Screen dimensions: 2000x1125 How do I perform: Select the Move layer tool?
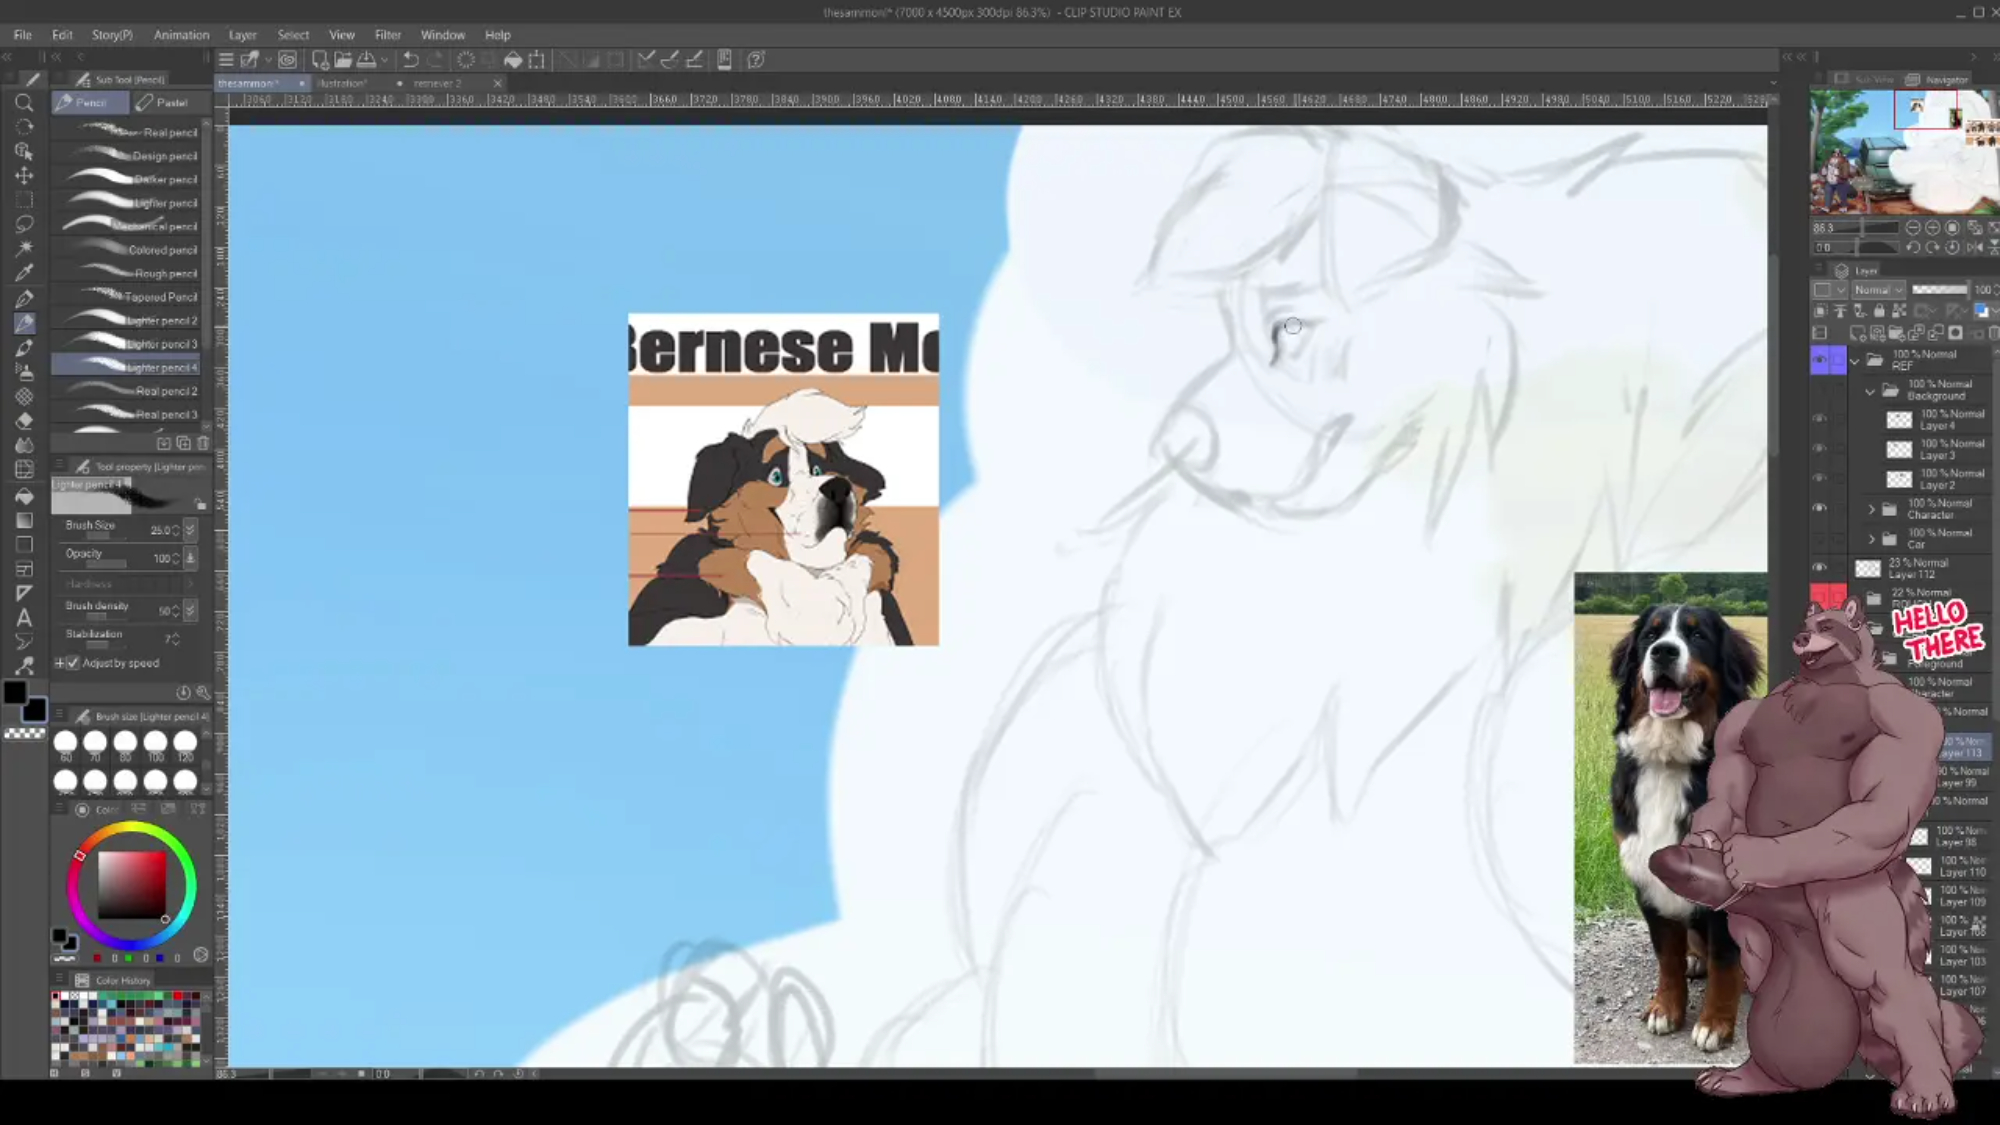coord(24,175)
